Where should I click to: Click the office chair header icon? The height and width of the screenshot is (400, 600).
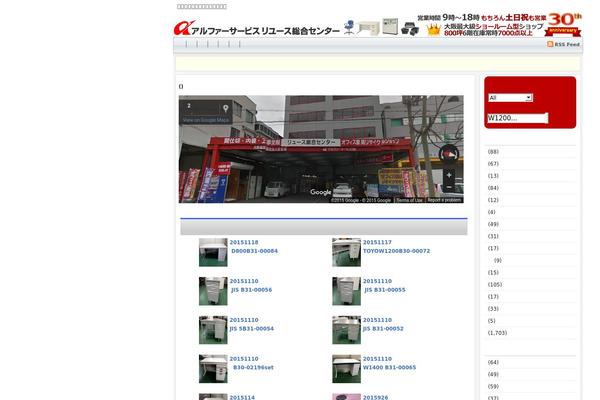349,28
